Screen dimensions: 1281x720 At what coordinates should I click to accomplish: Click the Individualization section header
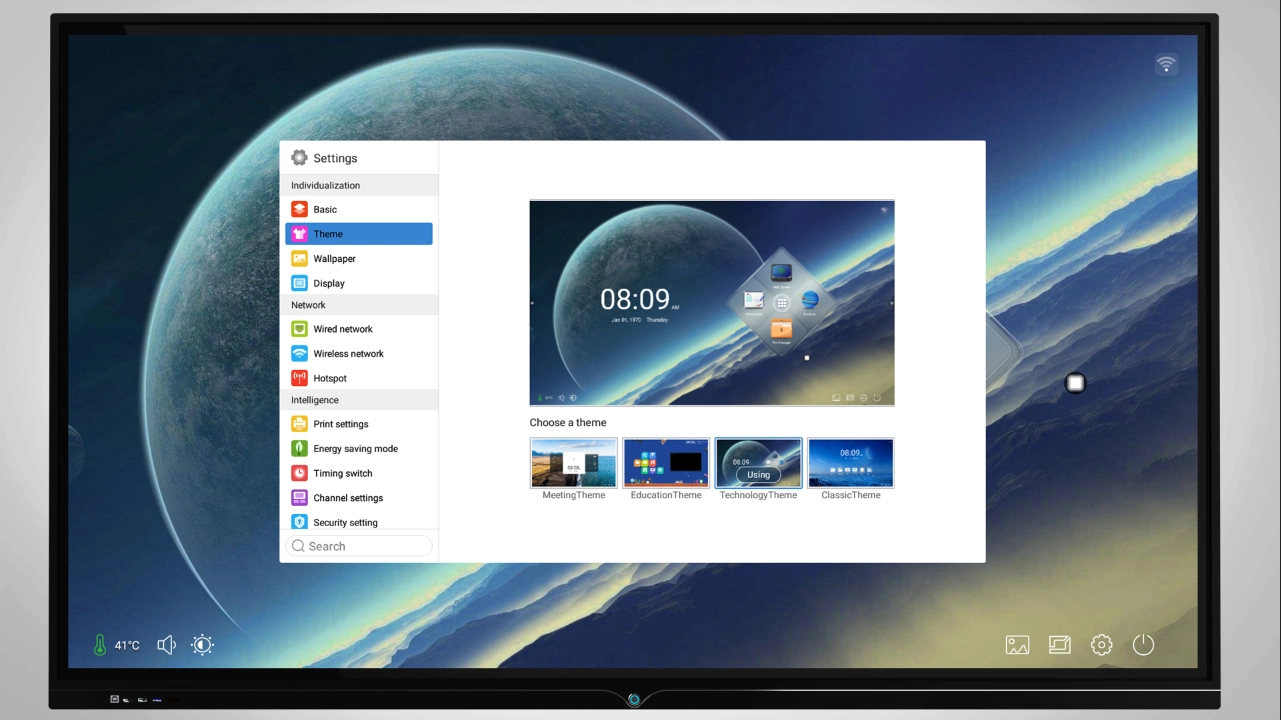click(359, 185)
